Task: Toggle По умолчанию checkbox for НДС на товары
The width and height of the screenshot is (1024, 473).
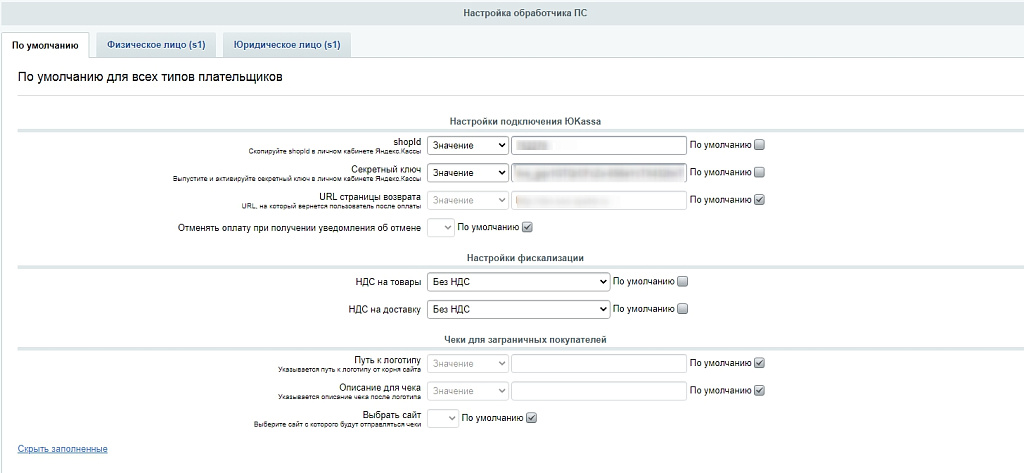Action: coord(682,282)
